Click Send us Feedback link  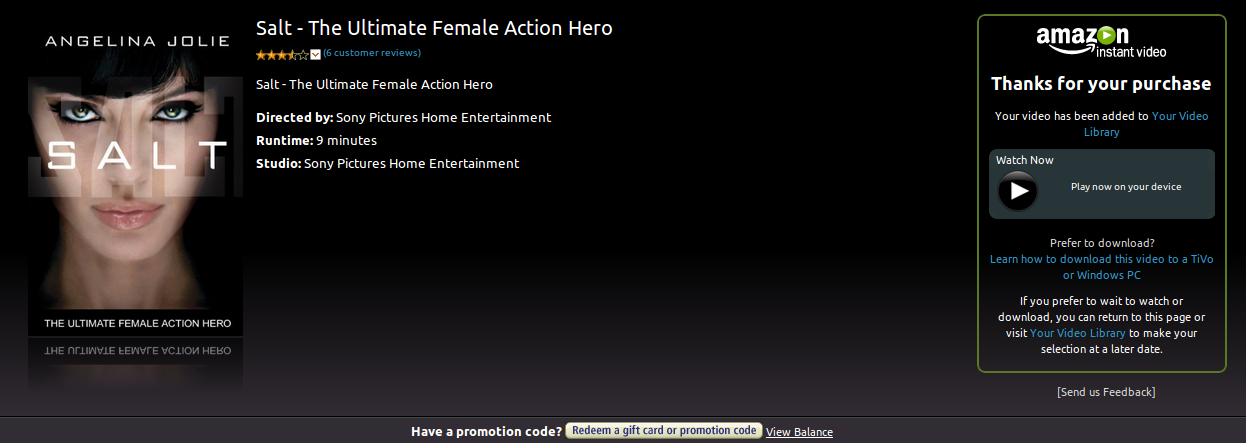point(1106,392)
